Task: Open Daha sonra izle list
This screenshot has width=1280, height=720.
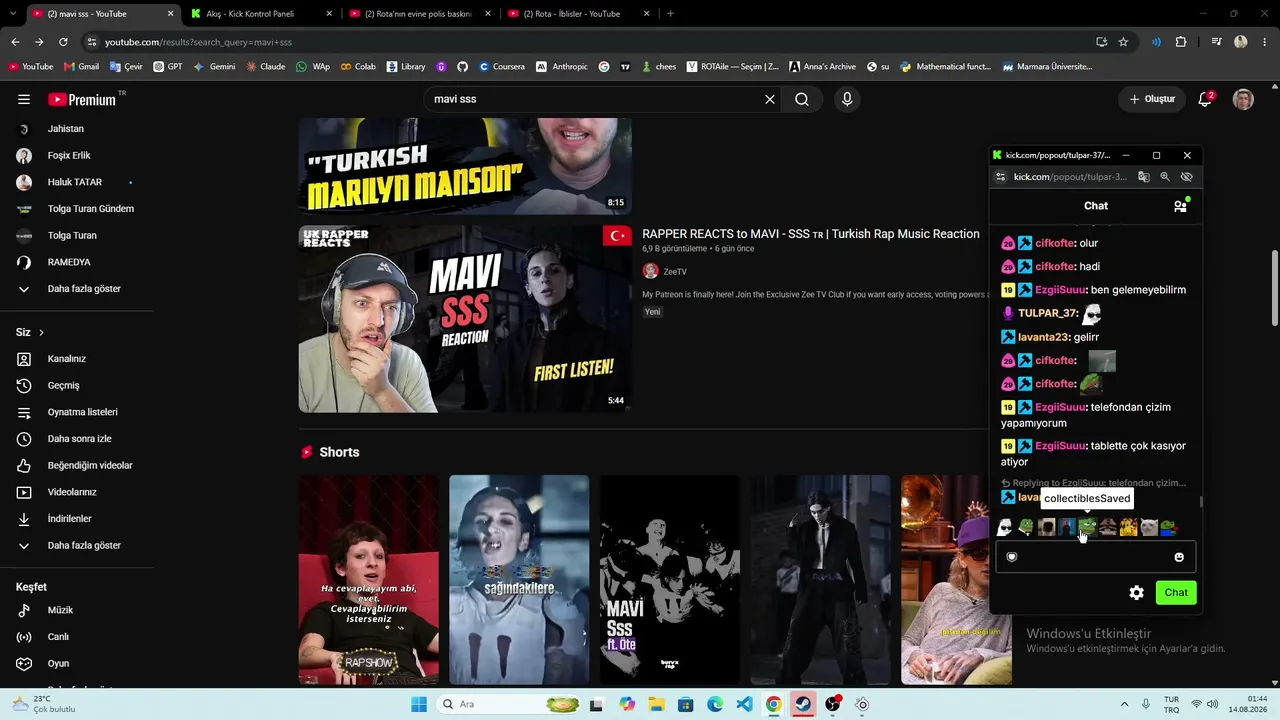Action: pyautogui.click(x=77, y=439)
